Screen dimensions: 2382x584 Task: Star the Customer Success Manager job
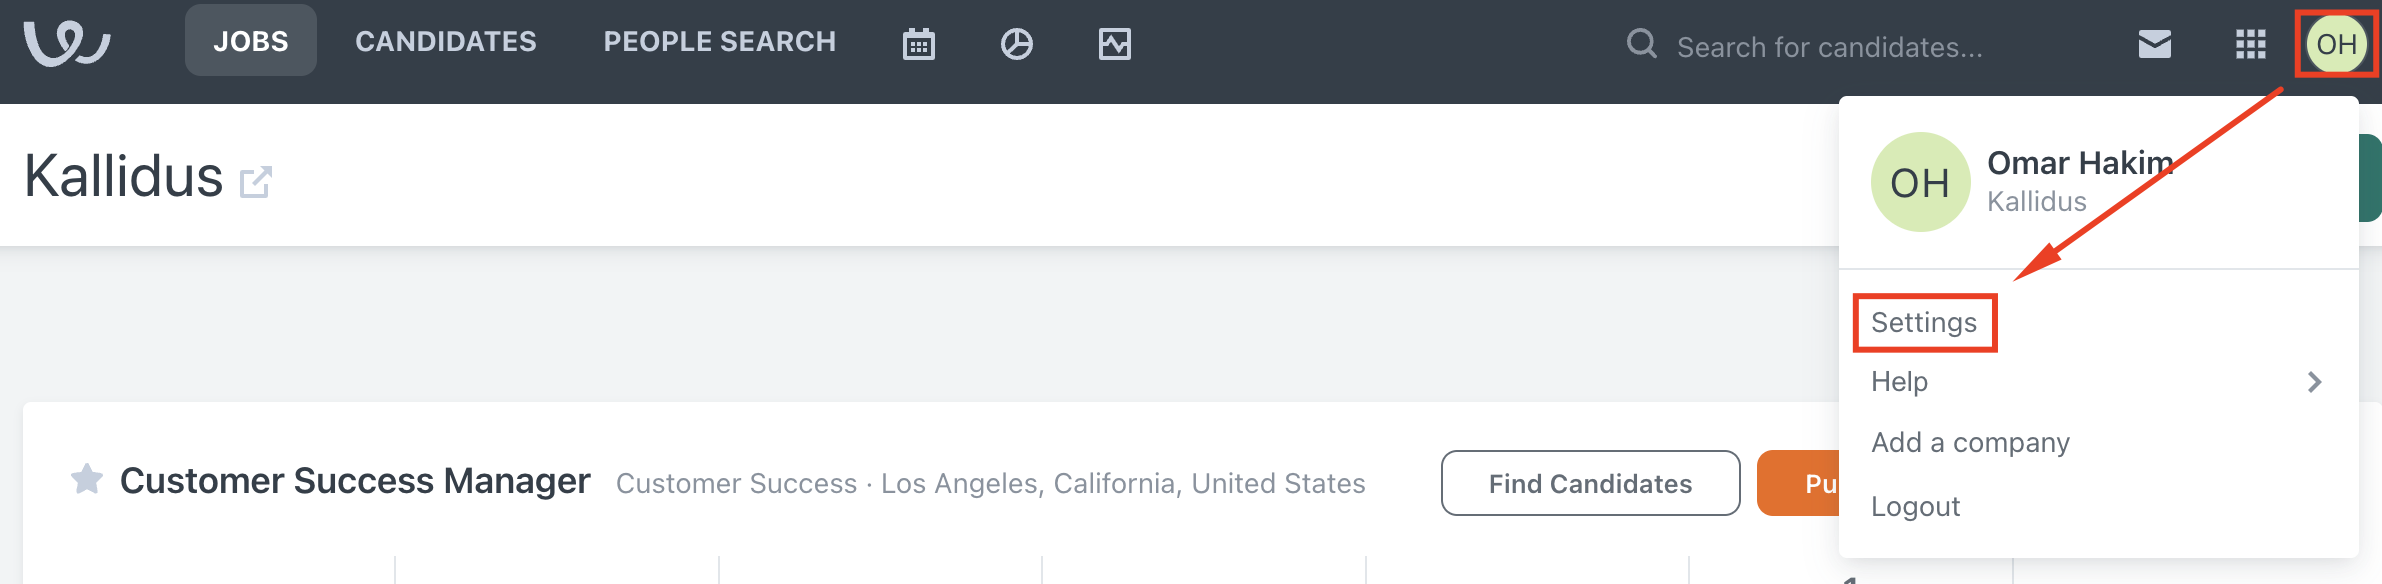click(87, 480)
